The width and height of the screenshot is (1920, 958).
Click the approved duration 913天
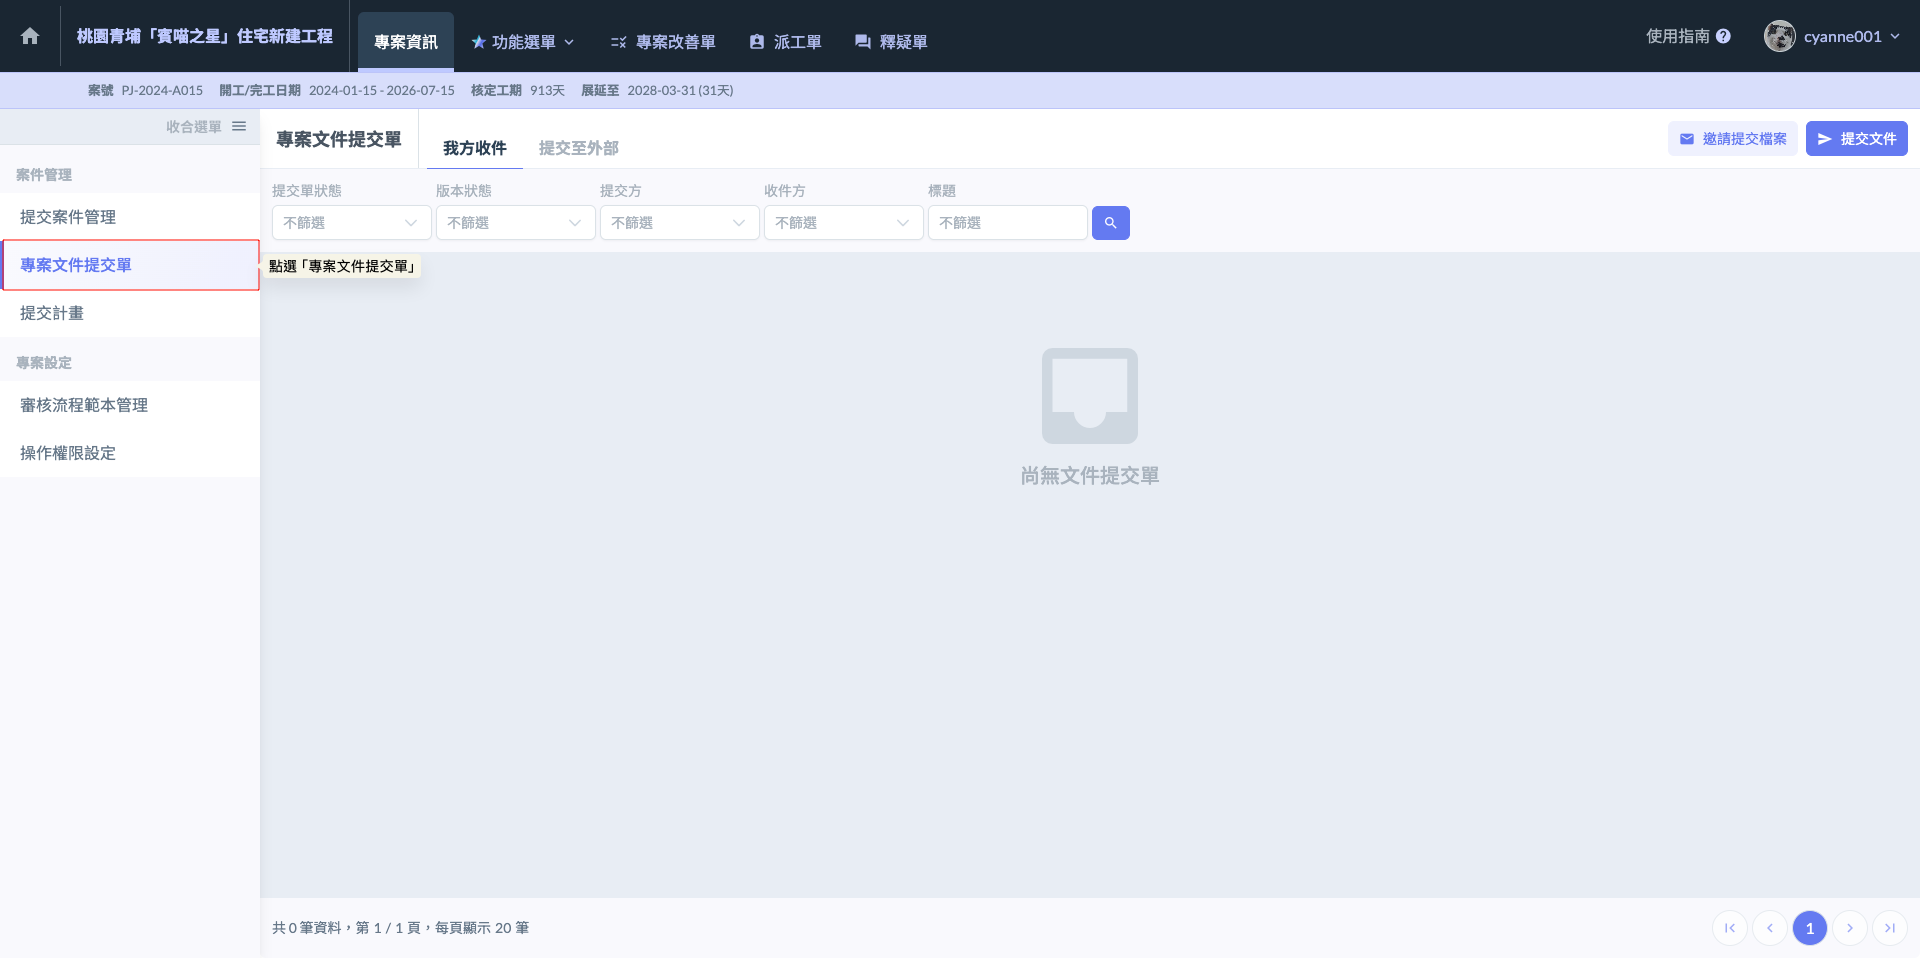pos(547,90)
